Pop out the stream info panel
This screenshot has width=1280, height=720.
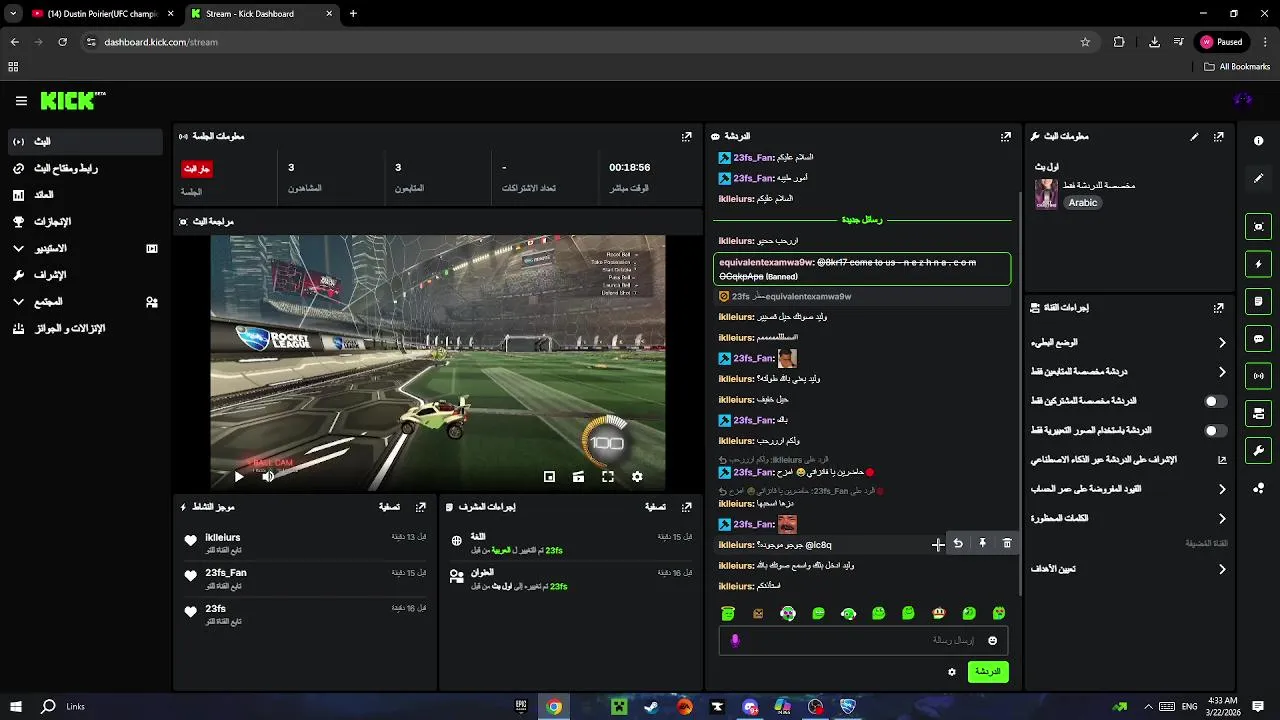tap(1218, 137)
